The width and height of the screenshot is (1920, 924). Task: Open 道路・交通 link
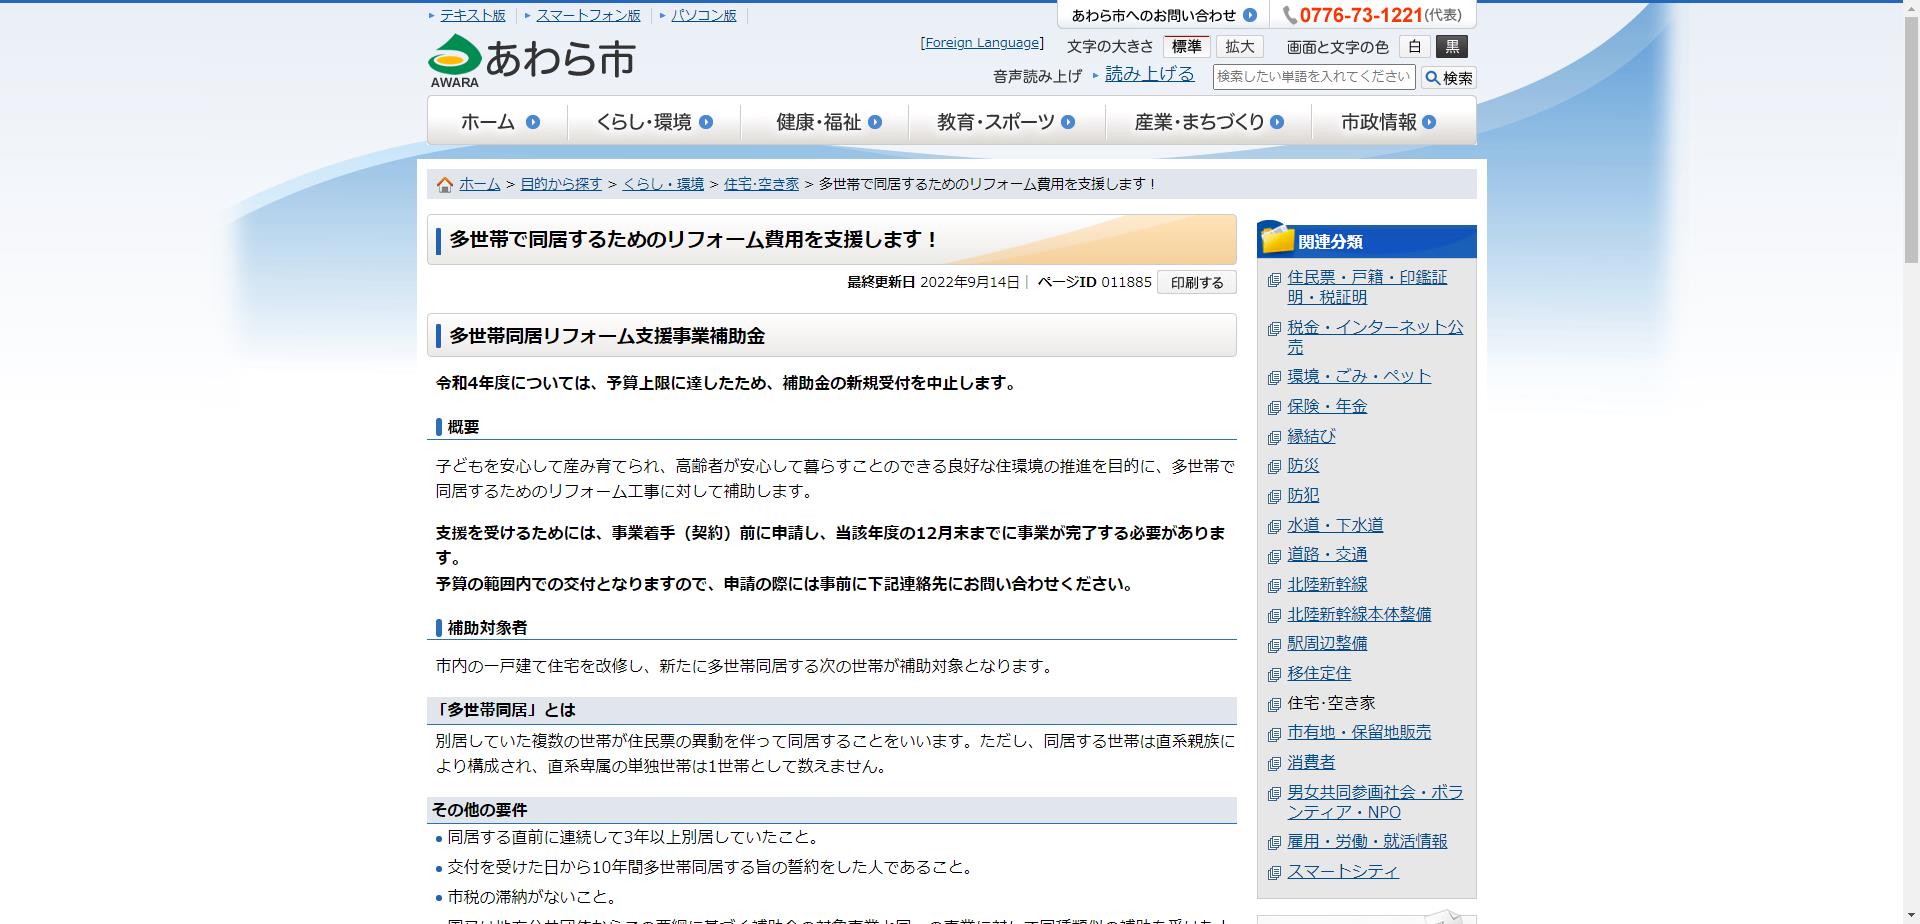[1327, 555]
